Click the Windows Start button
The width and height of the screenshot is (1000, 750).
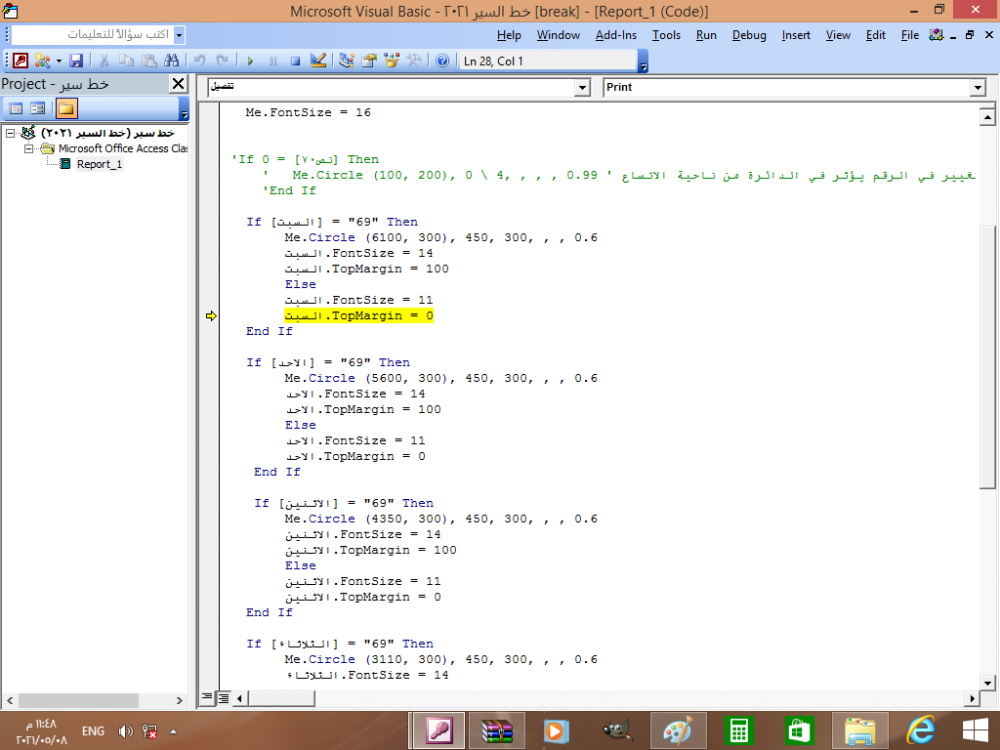(975, 731)
